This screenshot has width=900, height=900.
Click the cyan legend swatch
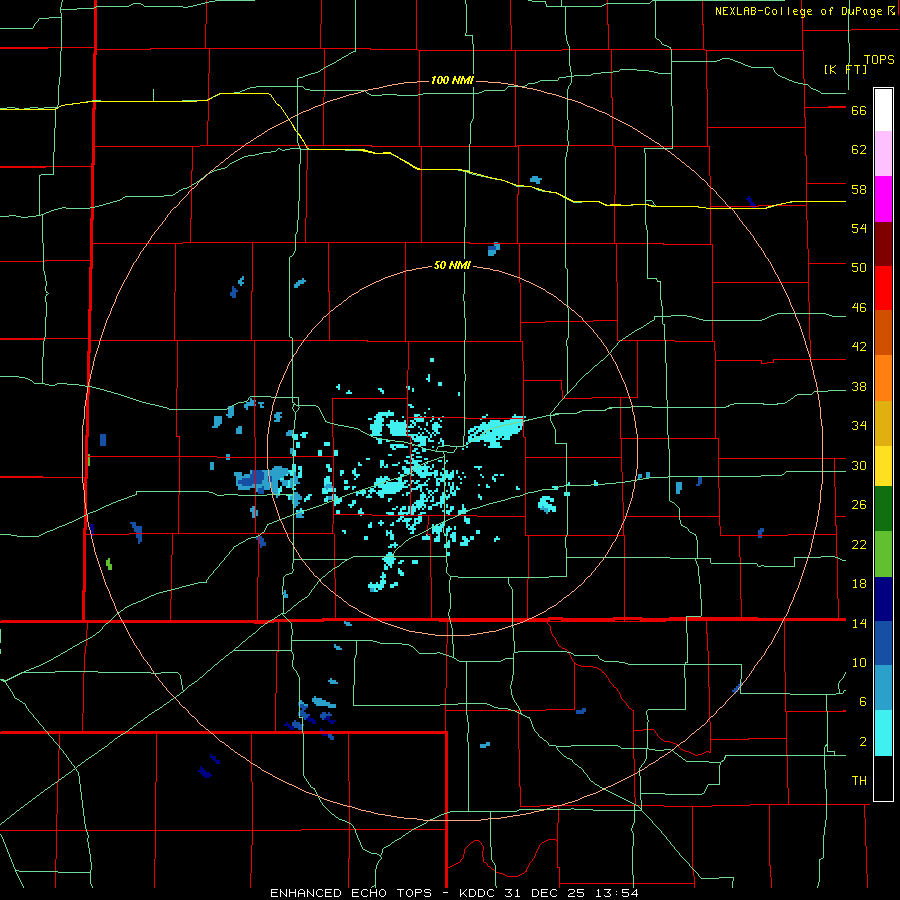point(883,733)
